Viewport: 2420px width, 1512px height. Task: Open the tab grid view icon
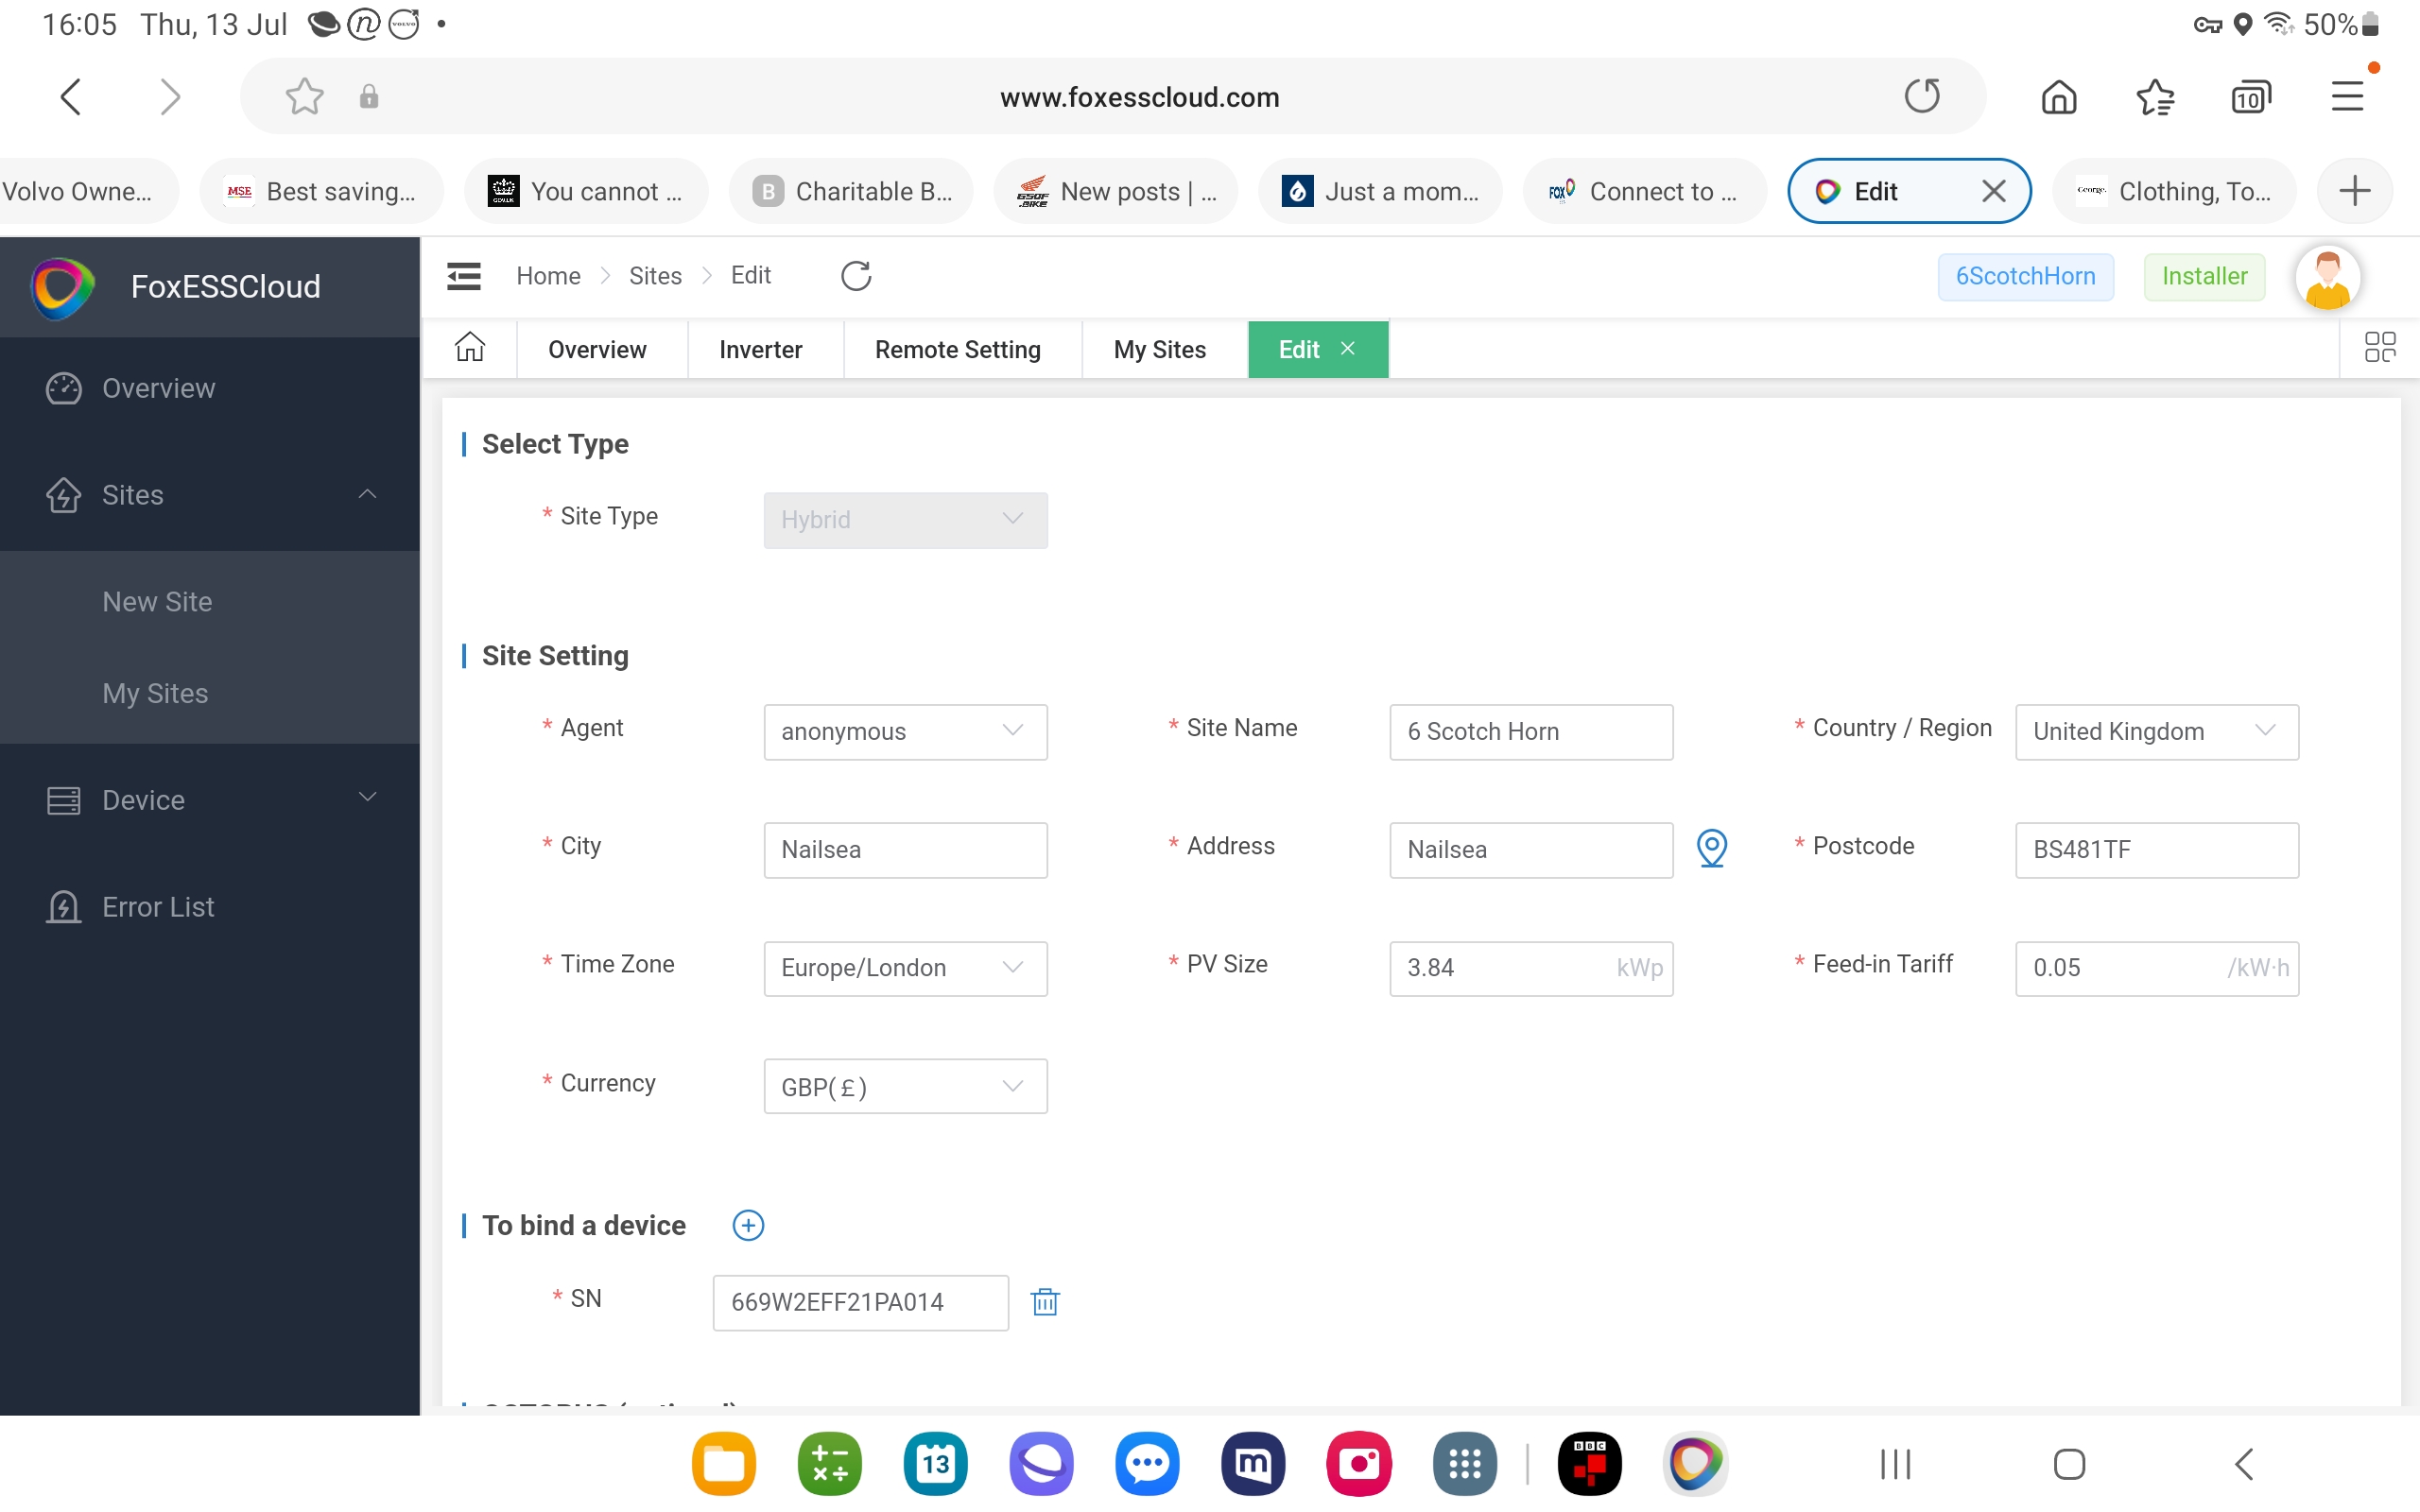(2379, 348)
